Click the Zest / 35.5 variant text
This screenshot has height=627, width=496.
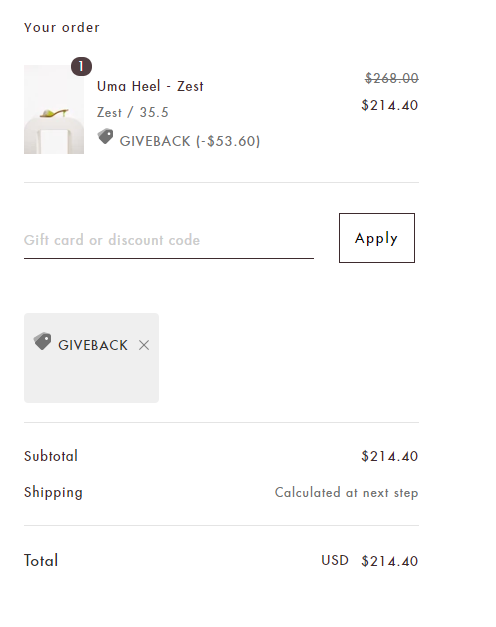click(133, 112)
